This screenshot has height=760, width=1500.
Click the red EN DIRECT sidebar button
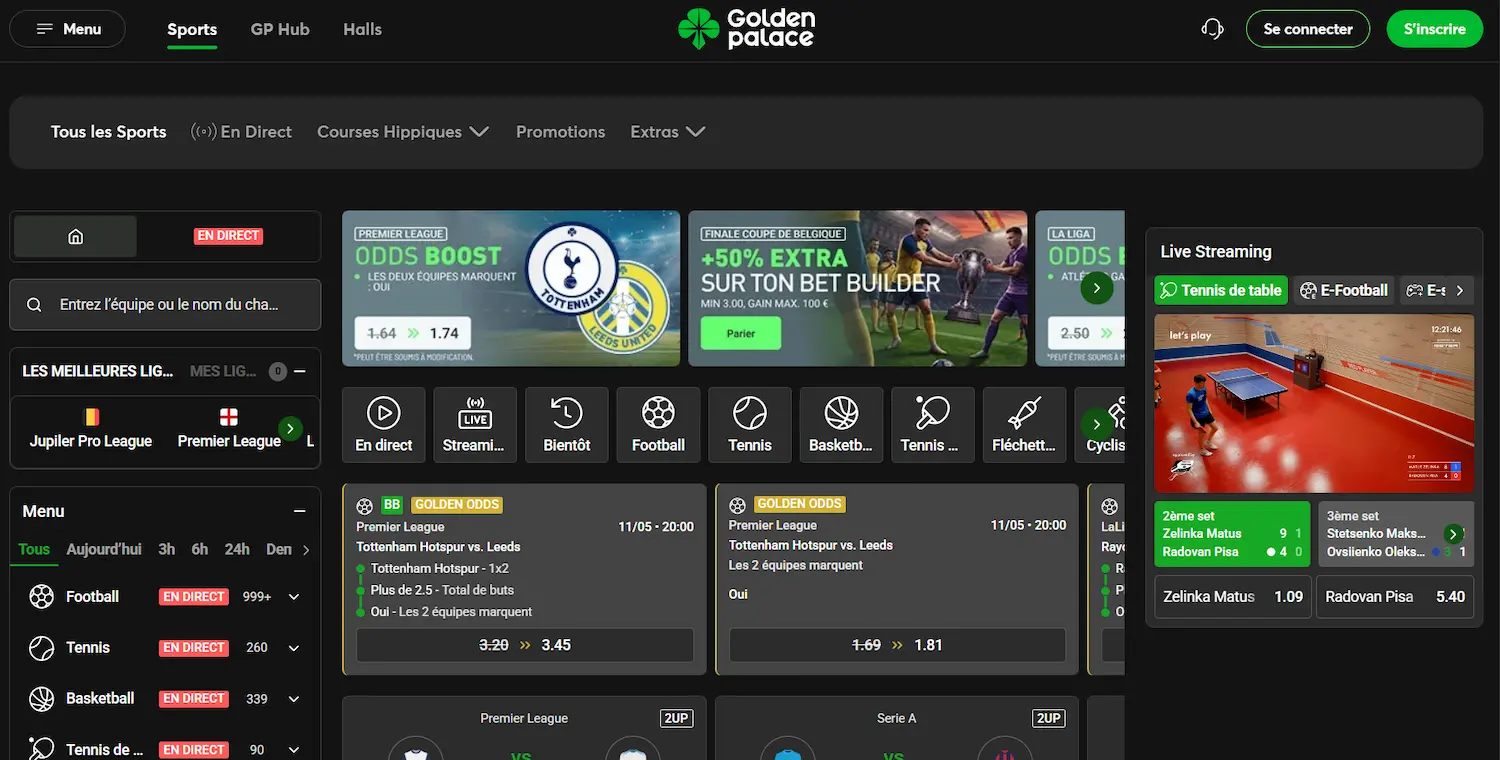pos(228,236)
